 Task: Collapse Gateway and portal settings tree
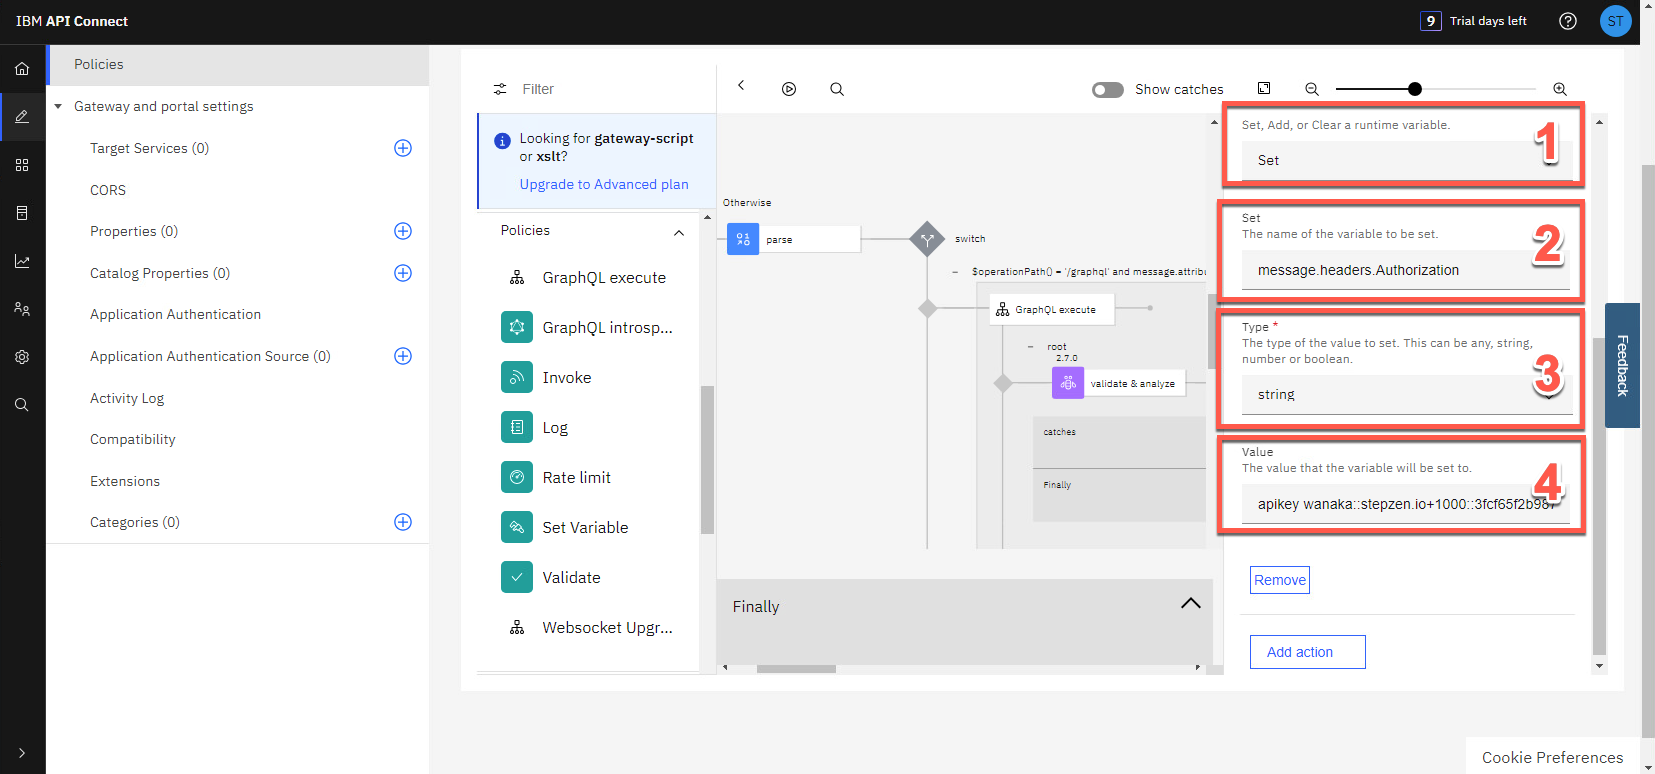58,106
